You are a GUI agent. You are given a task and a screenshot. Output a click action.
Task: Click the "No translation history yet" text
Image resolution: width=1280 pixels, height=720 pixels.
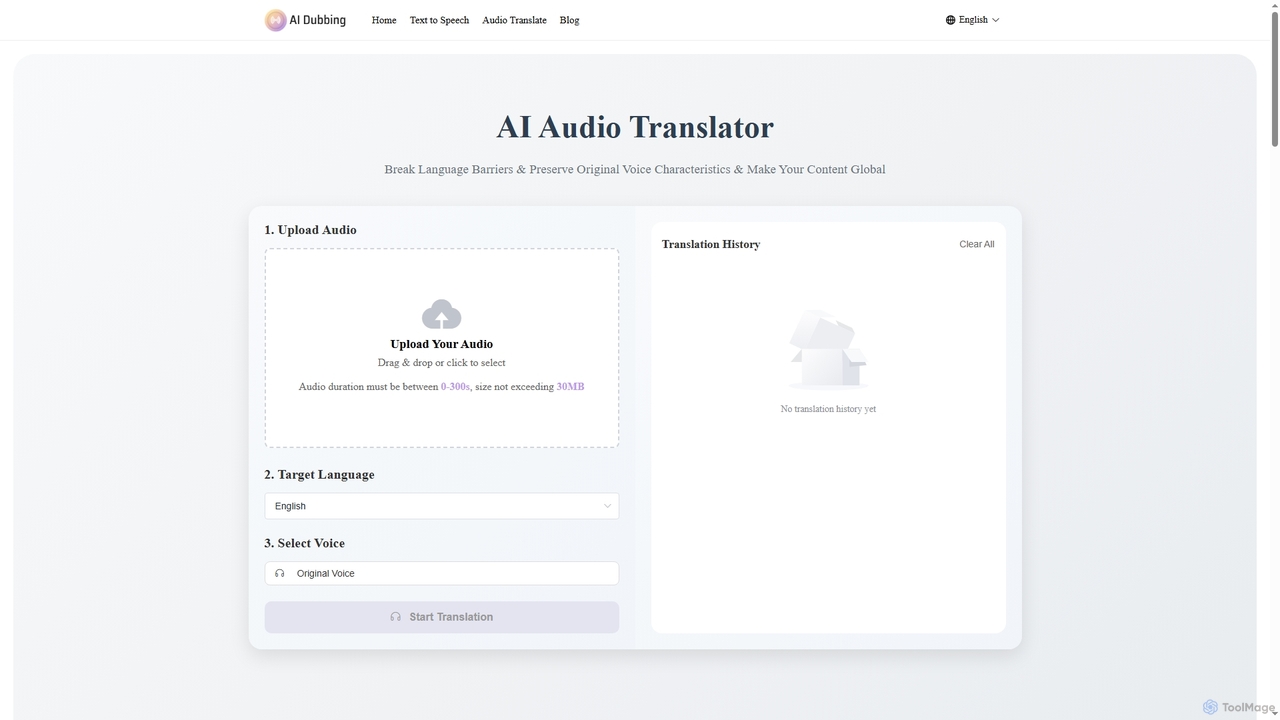[x=828, y=409]
